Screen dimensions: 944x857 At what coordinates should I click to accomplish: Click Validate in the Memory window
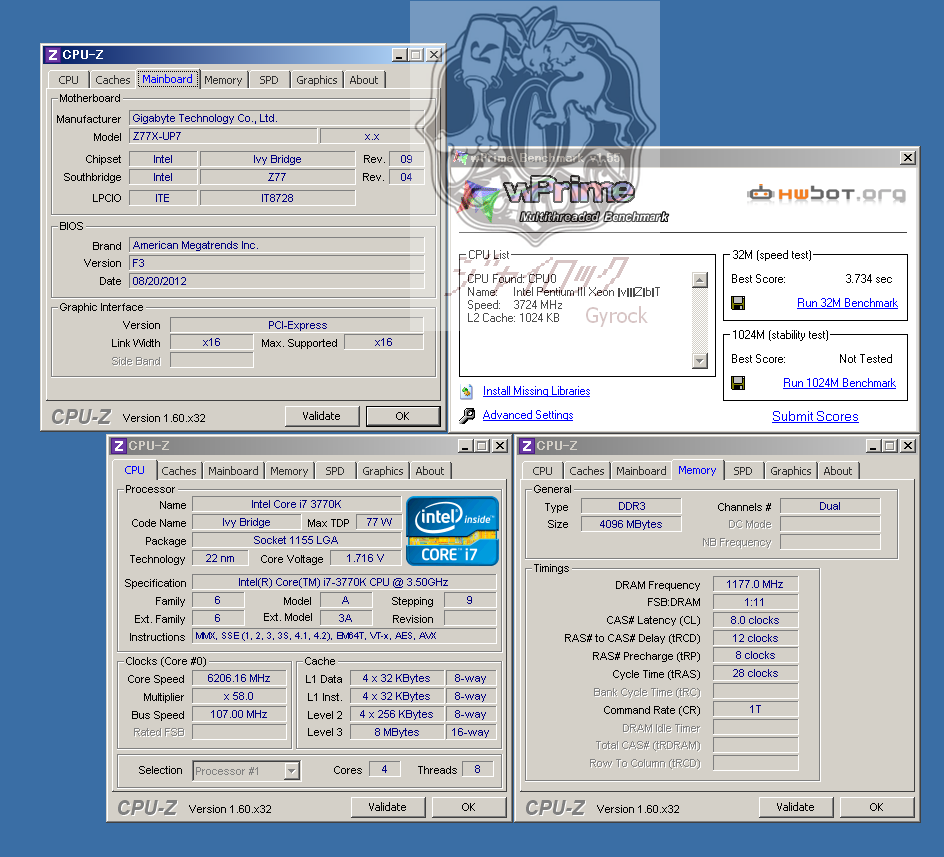click(x=795, y=807)
